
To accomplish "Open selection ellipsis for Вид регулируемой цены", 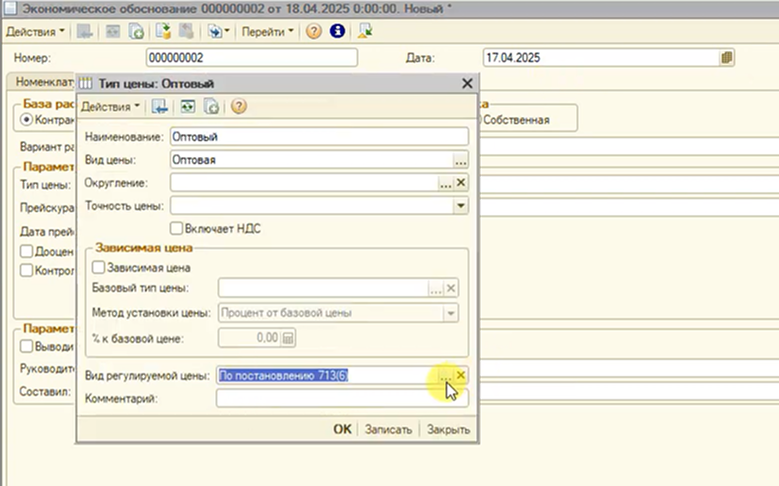I will coord(446,376).
